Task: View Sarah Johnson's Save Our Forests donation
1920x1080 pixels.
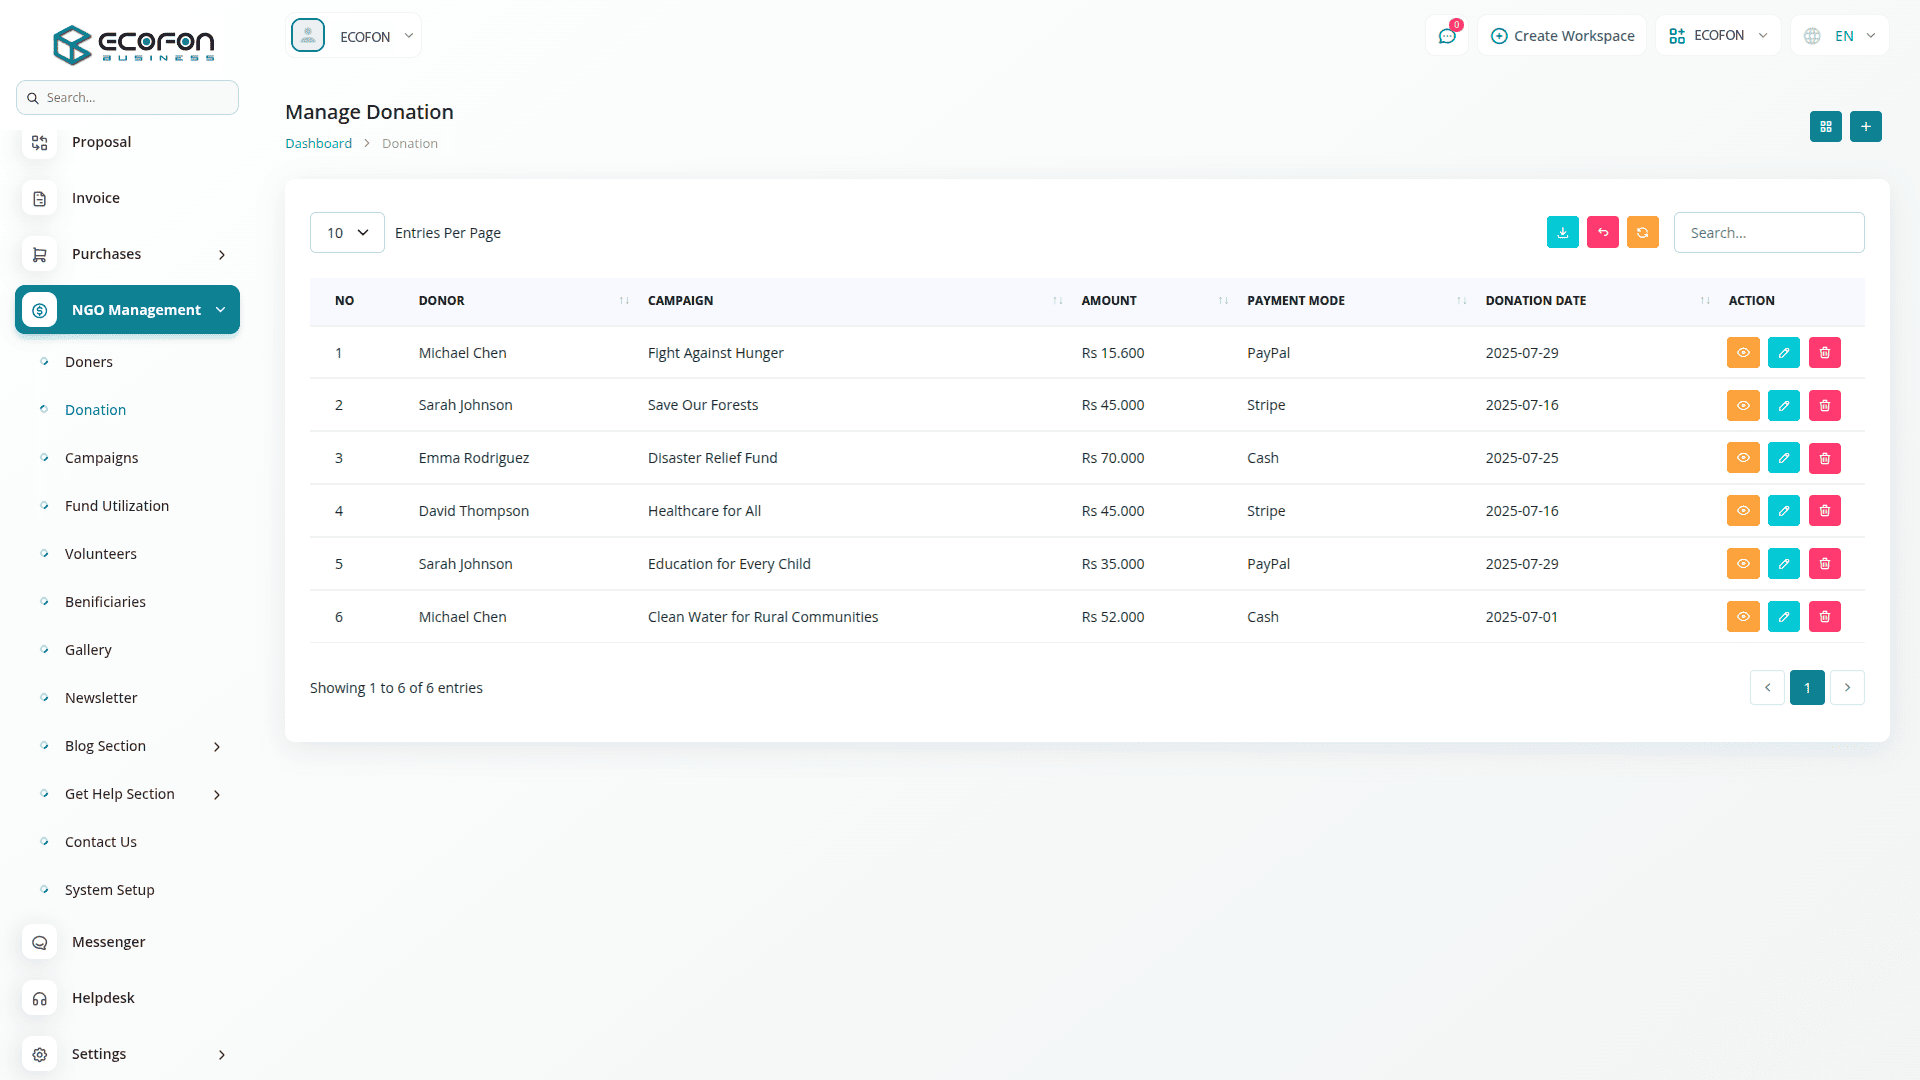Action: point(1742,406)
